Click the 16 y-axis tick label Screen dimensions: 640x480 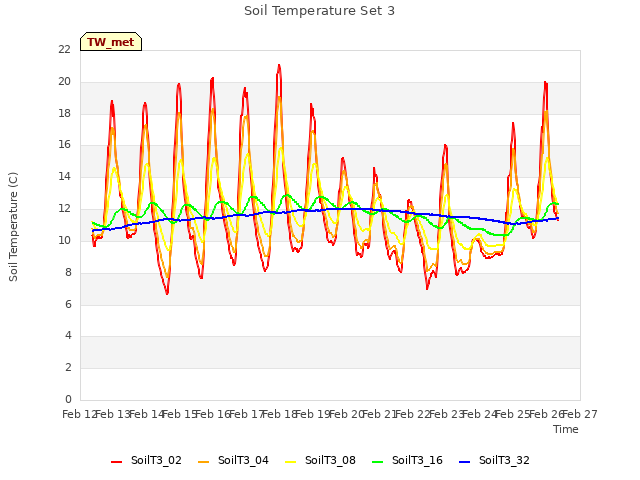pos(64,145)
